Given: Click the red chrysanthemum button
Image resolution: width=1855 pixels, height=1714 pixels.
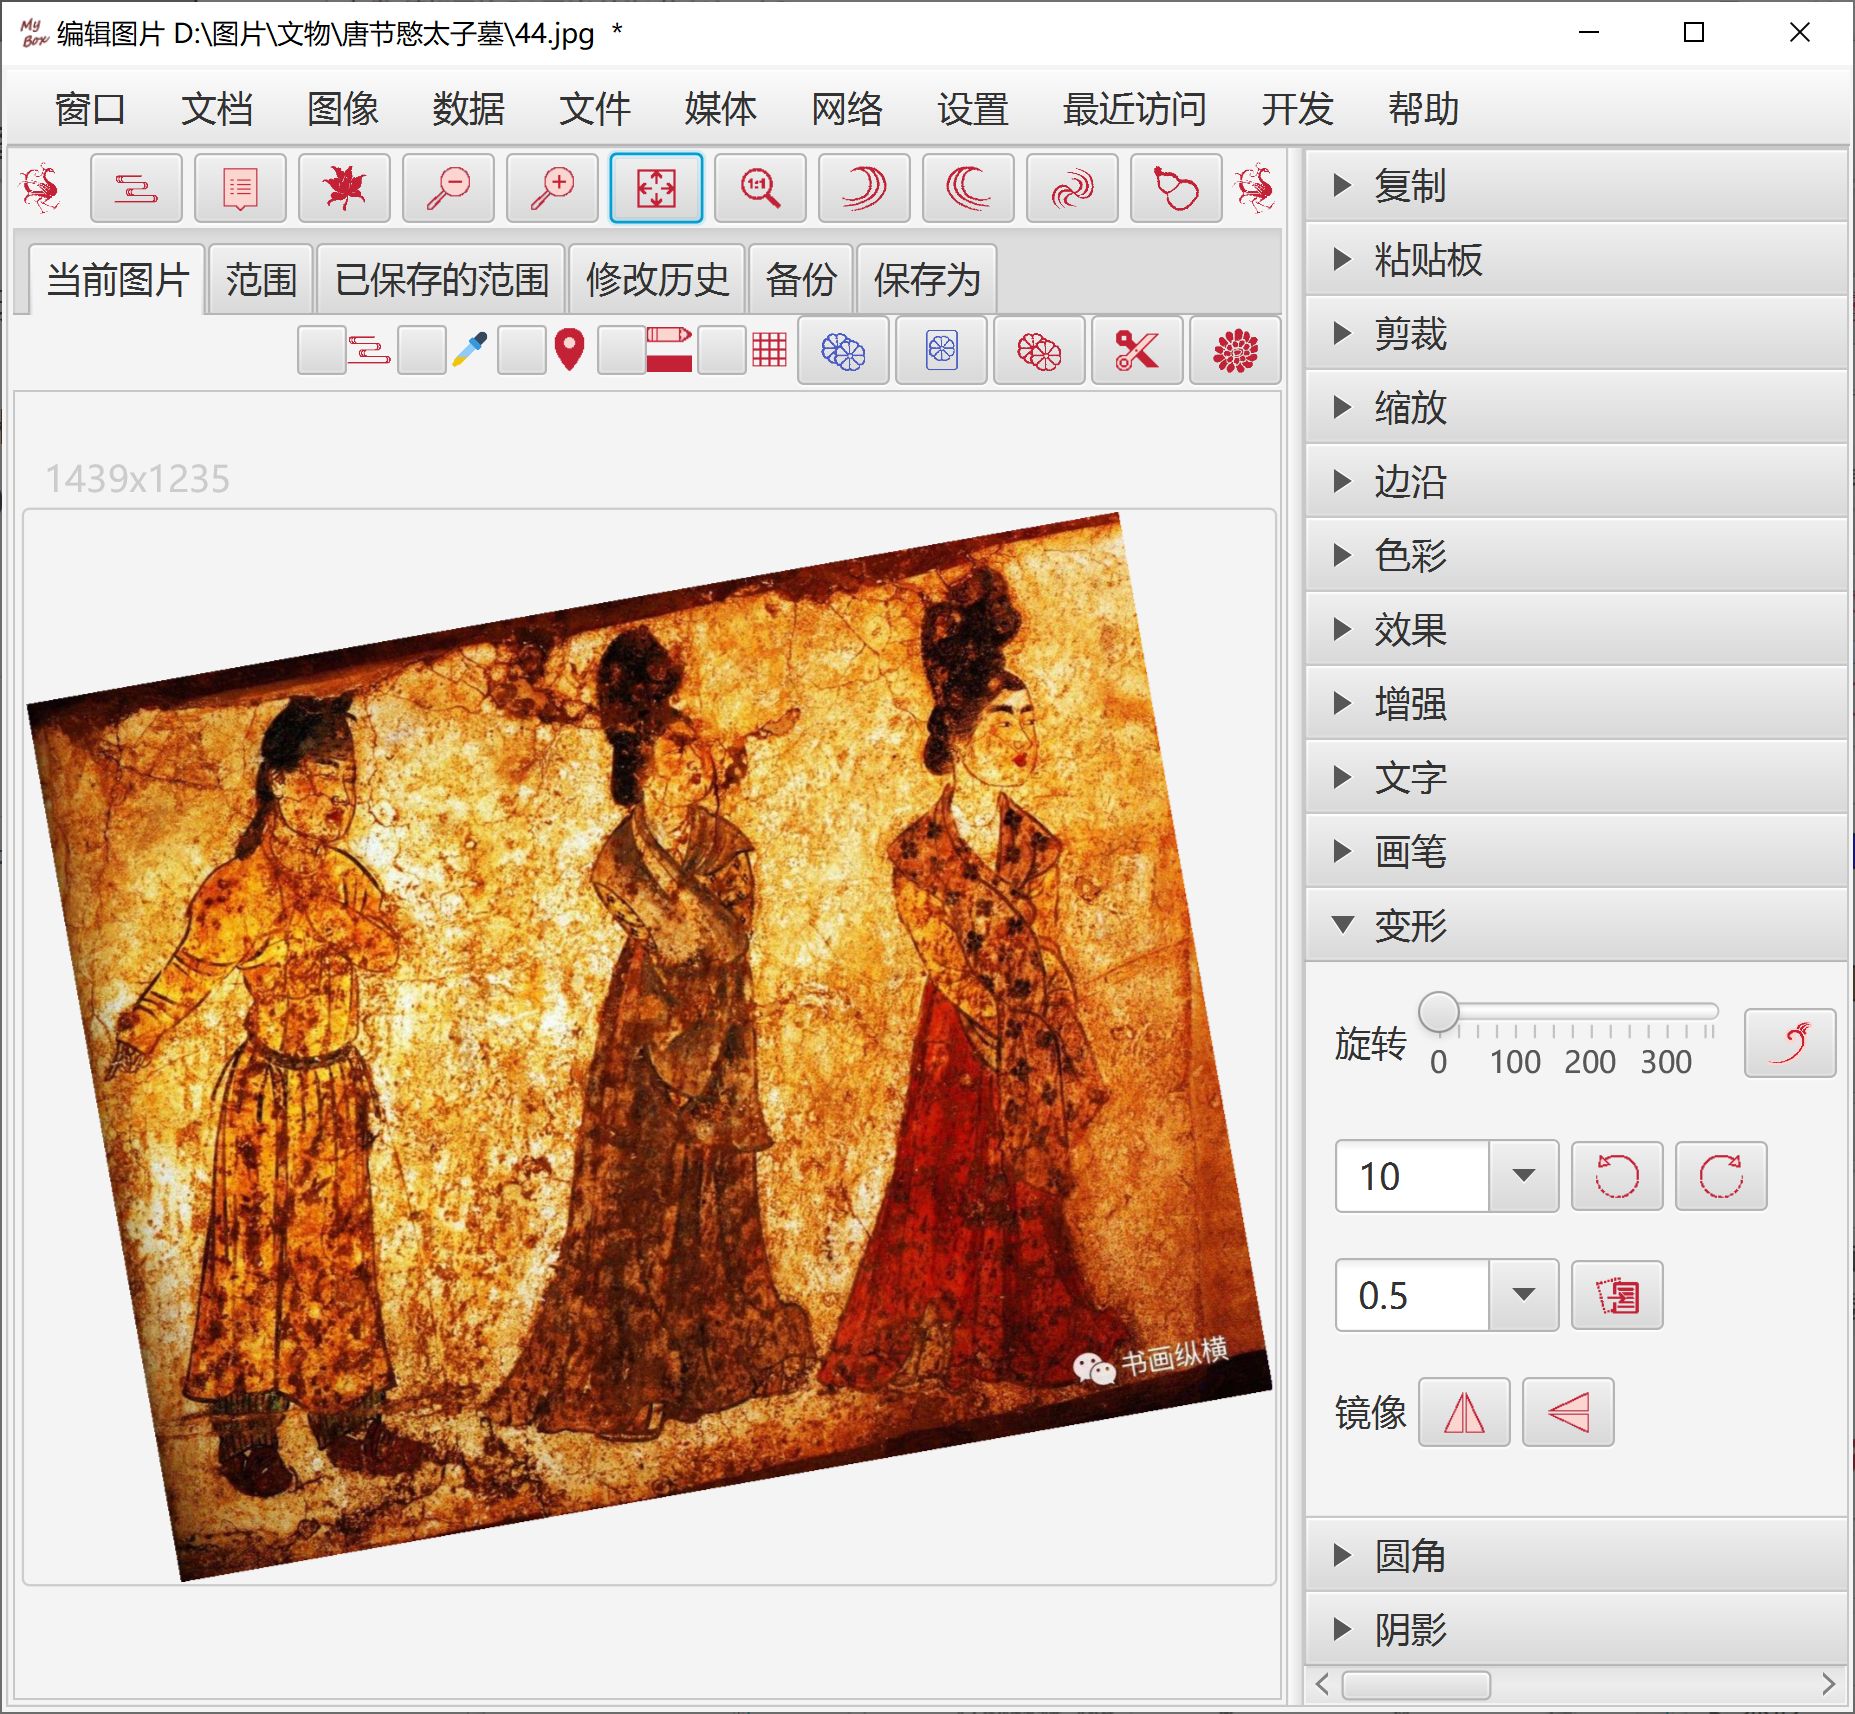Looking at the screenshot, I should pyautogui.click(x=1235, y=351).
